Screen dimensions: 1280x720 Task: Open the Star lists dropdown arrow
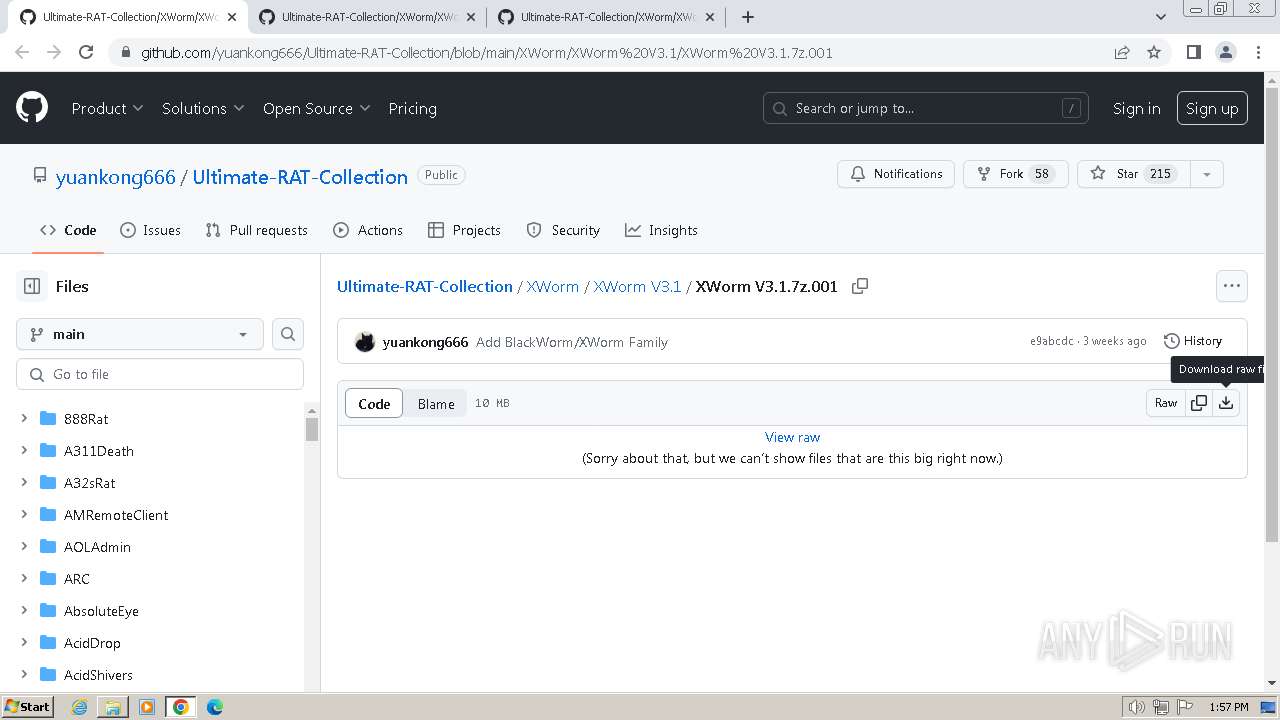[1207, 174]
